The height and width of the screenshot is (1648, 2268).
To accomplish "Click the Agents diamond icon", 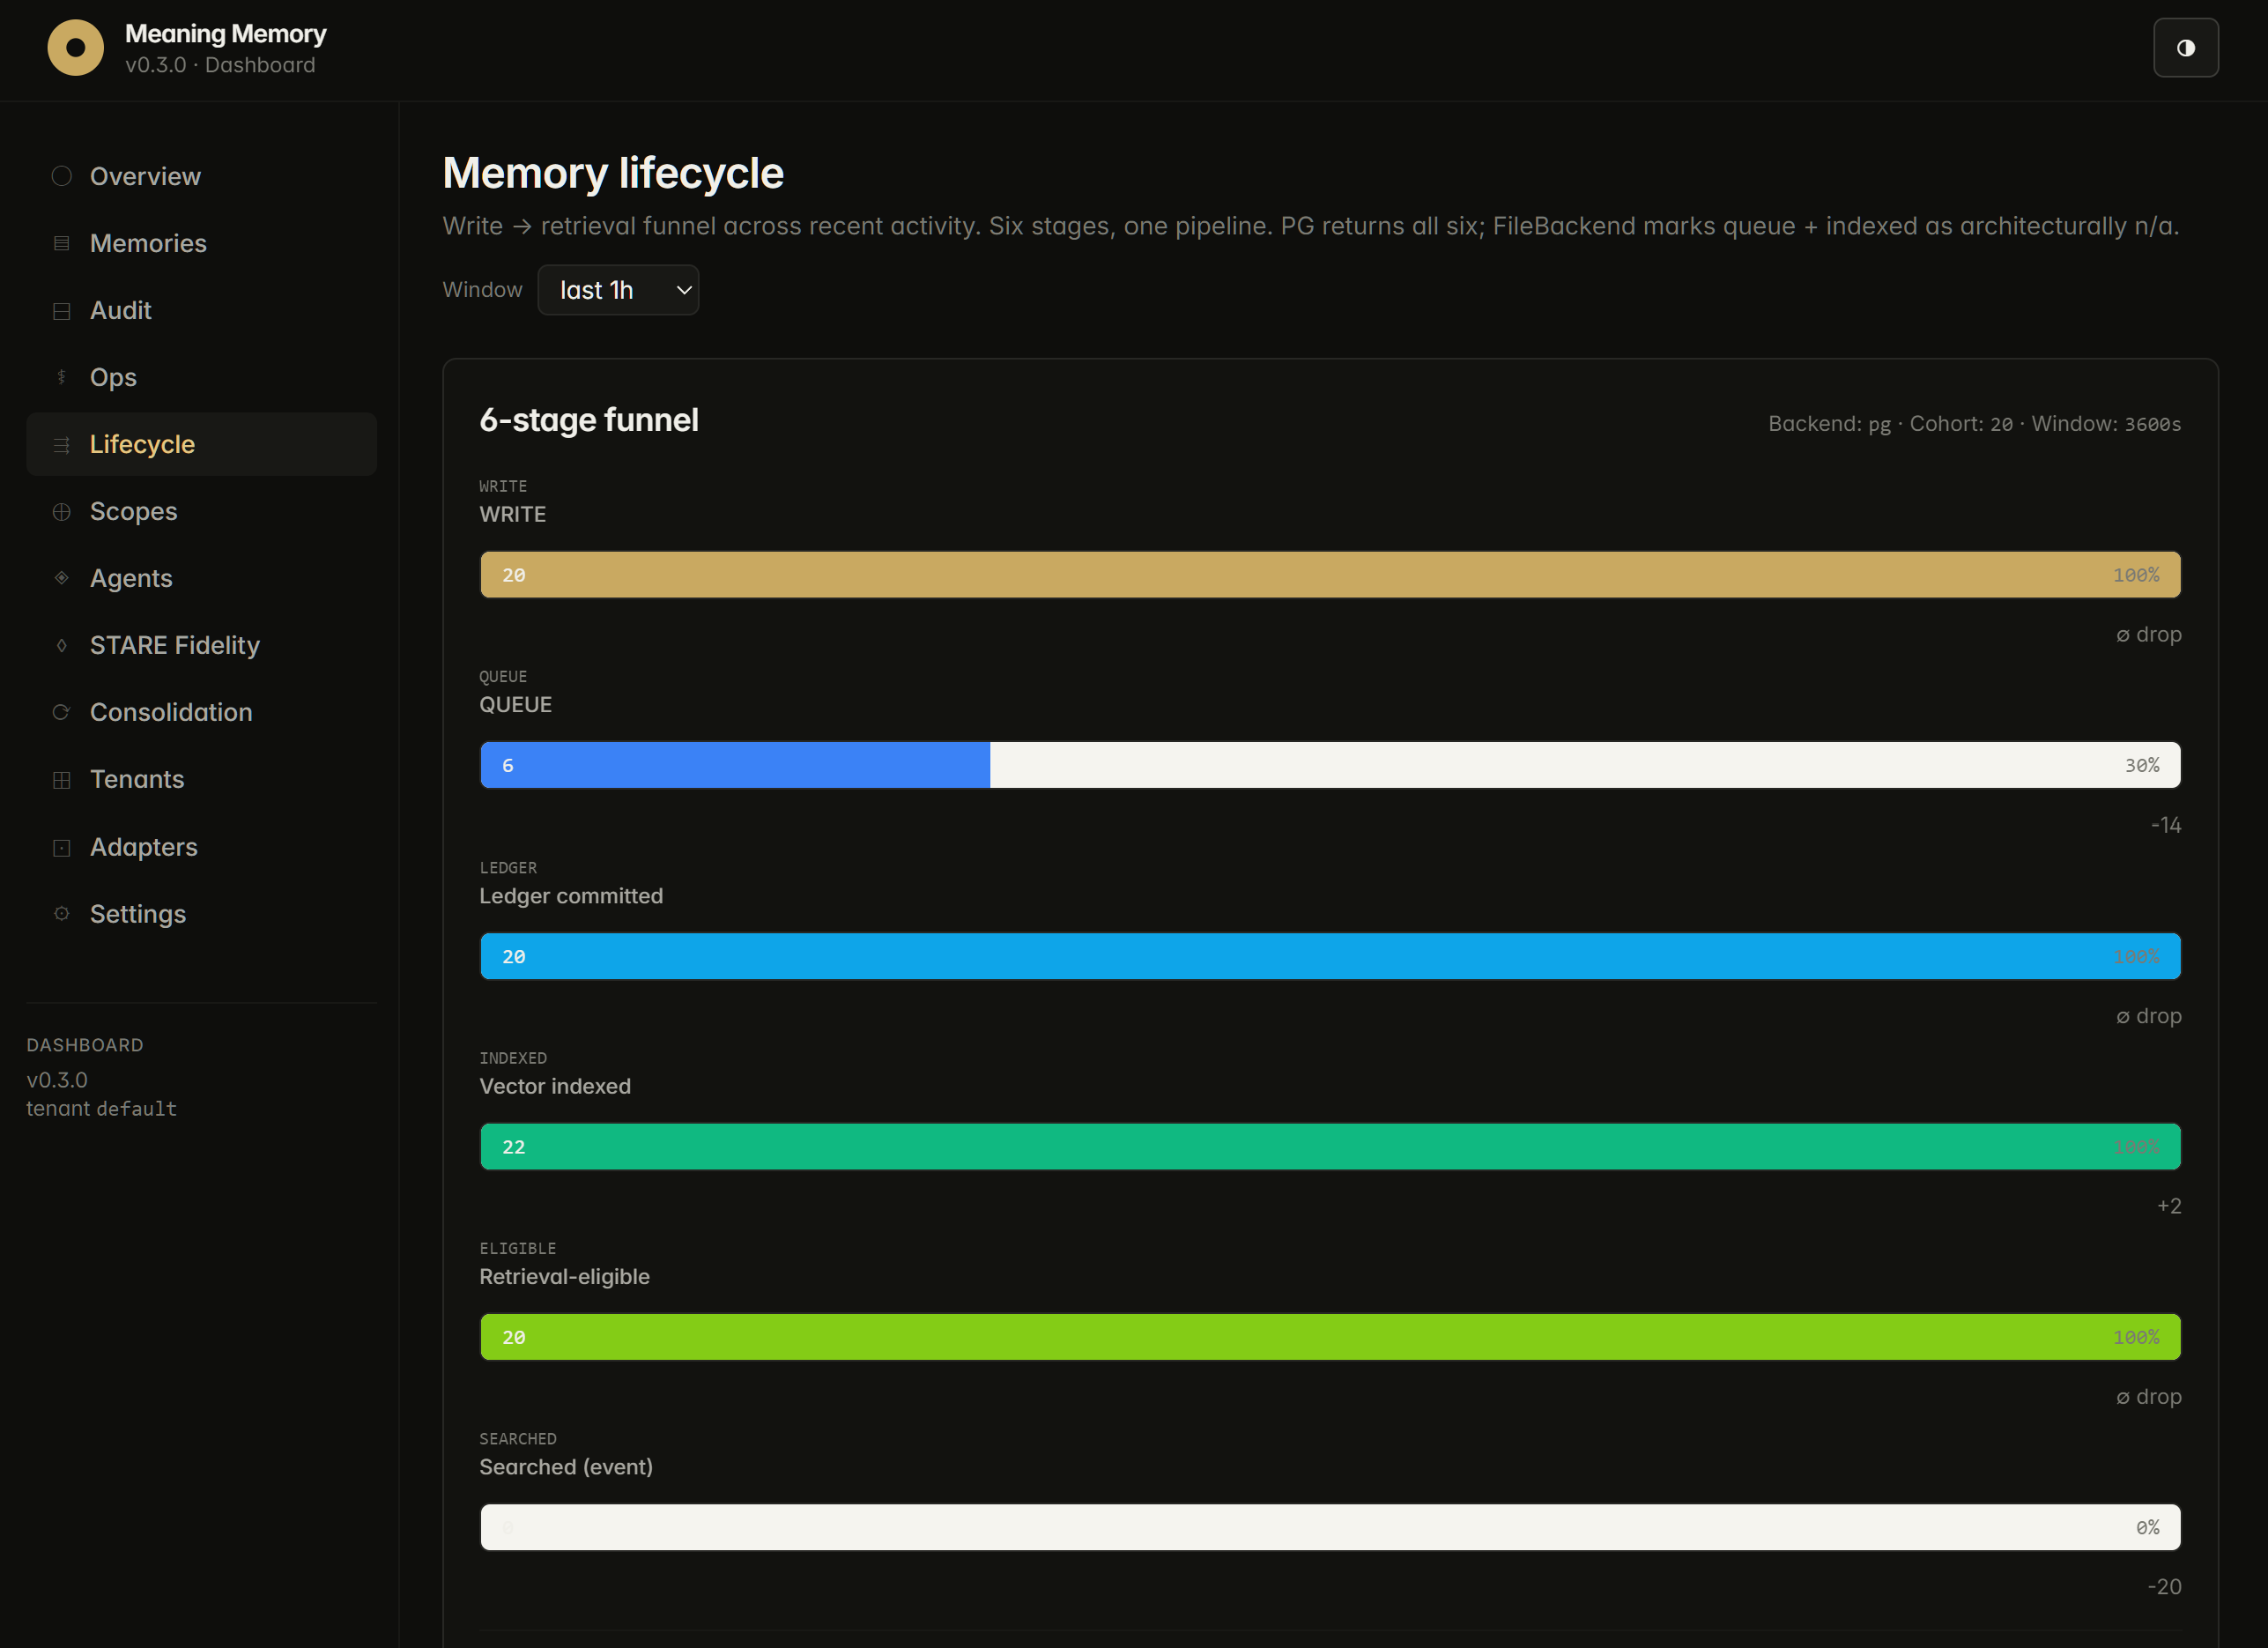I will (x=62, y=578).
